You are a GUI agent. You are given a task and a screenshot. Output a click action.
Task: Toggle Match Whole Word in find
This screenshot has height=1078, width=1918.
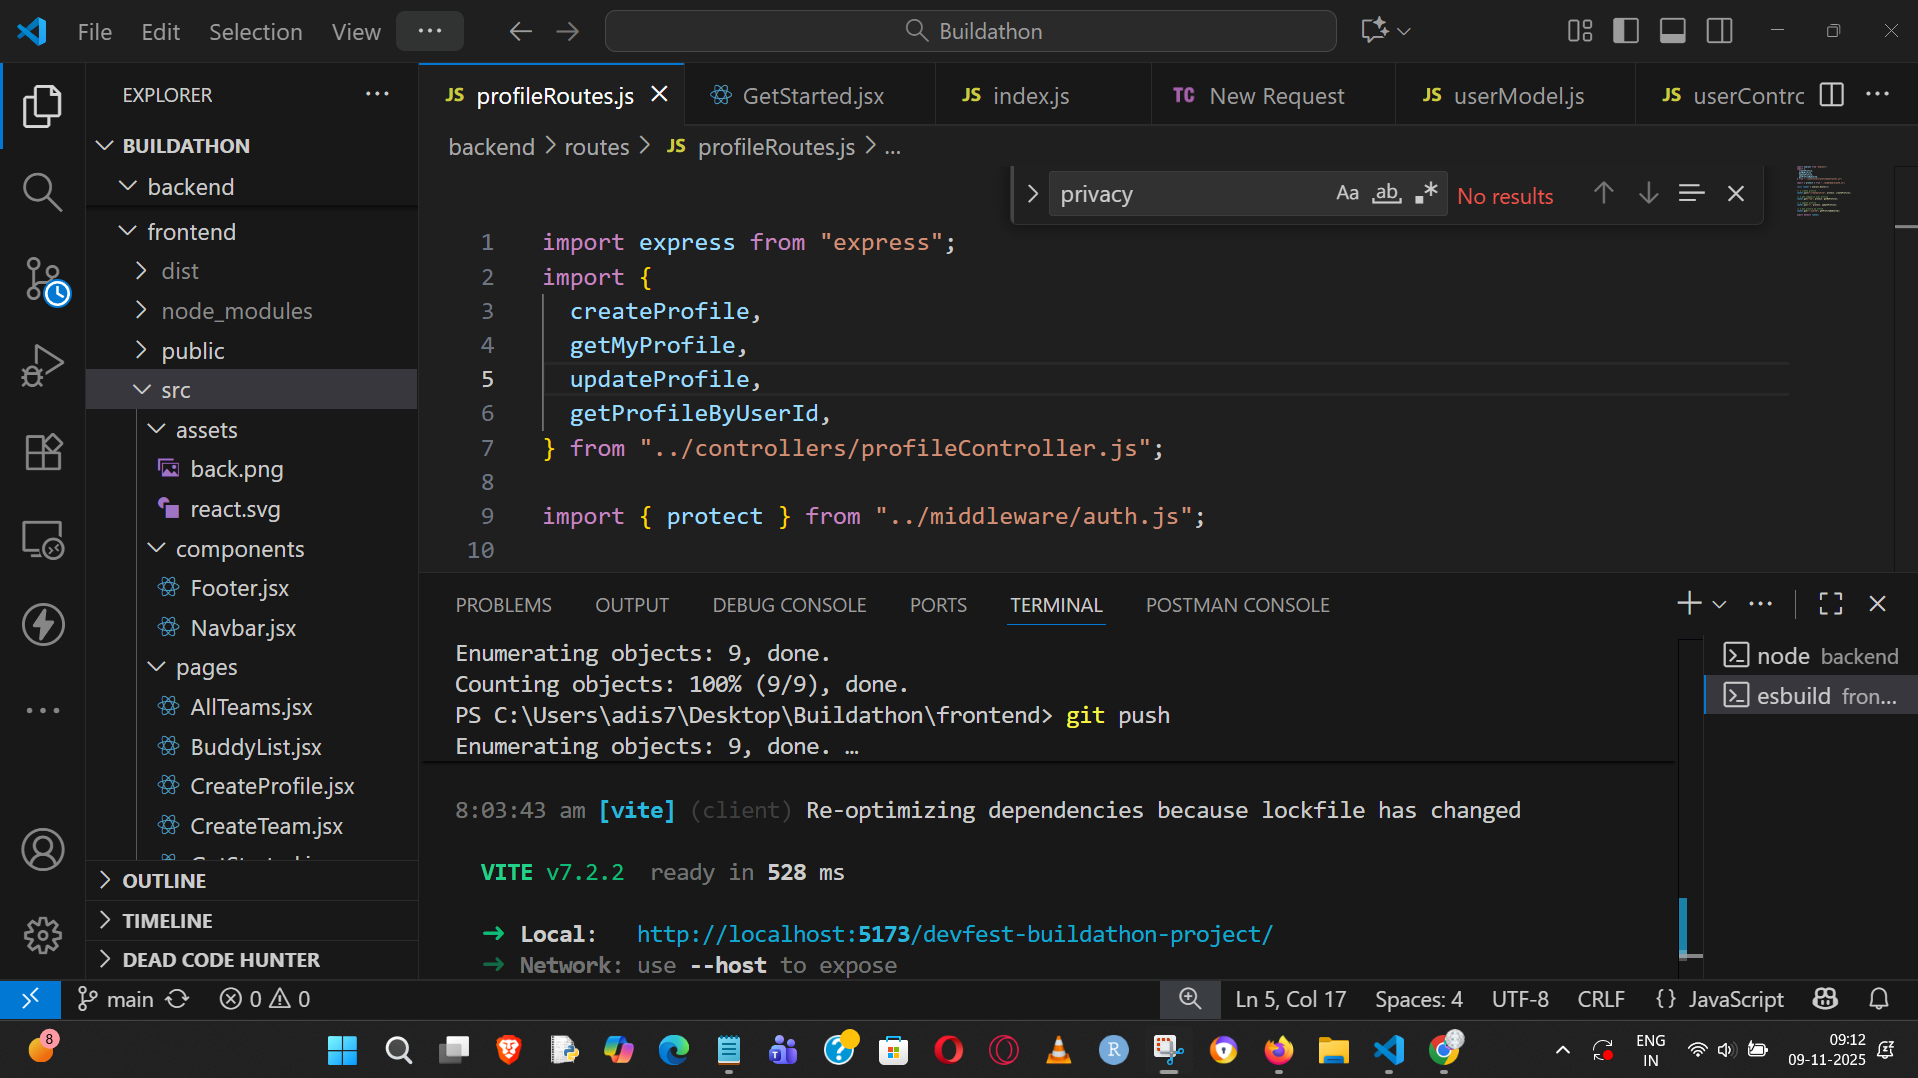pyautogui.click(x=1386, y=193)
